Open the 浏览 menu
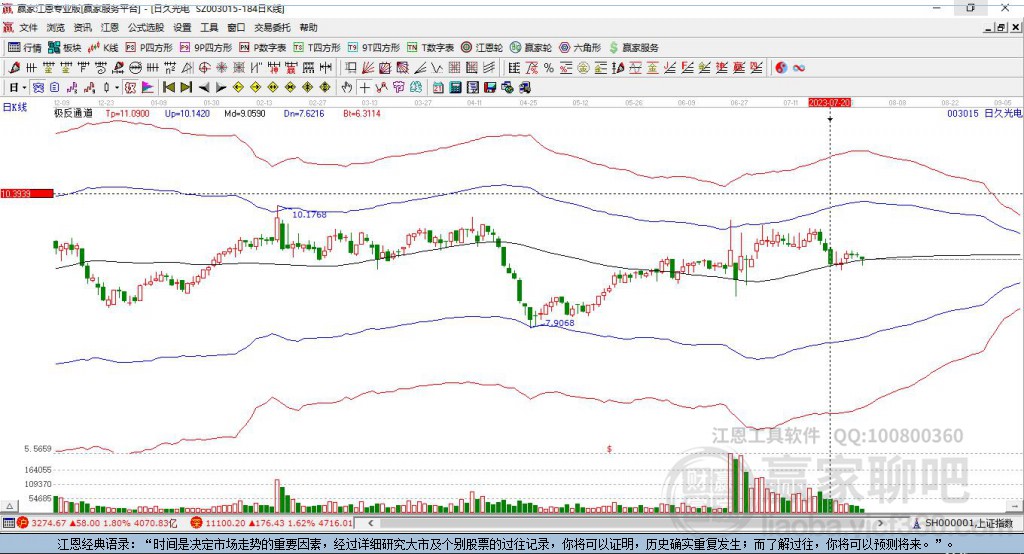 (x=55, y=27)
